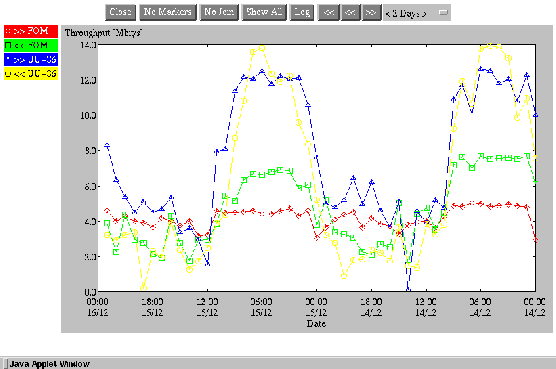Toggle the green ROM legend entry
Image resolution: width=556 pixels, height=369 pixels.
(x=31, y=45)
